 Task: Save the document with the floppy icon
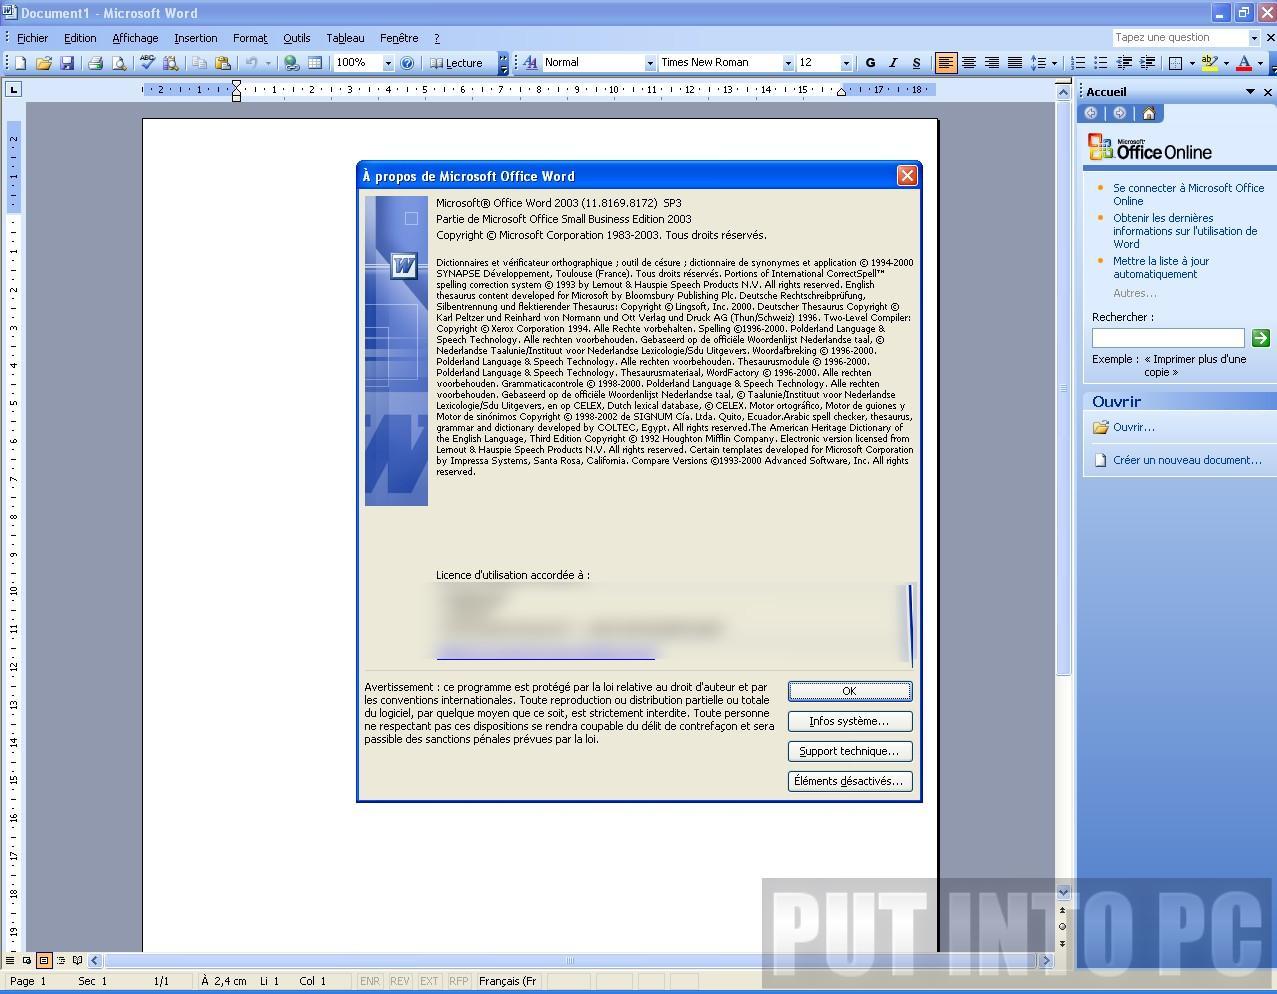(x=67, y=63)
